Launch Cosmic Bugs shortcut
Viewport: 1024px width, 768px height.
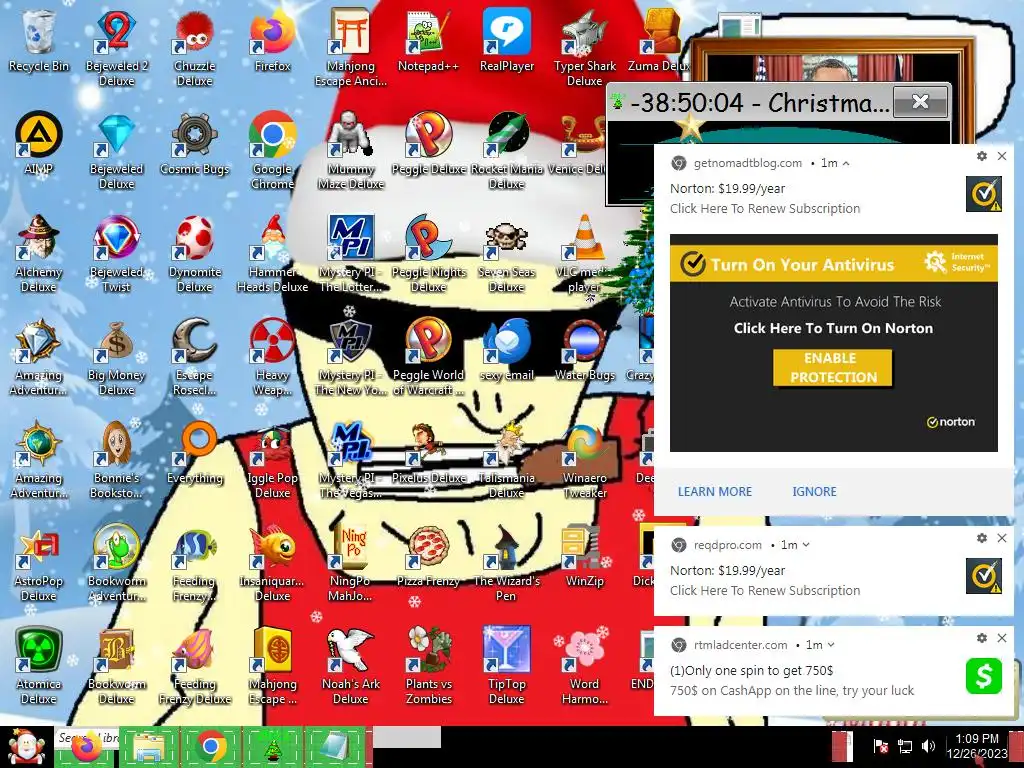pyautogui.click(x=195, y=144)
